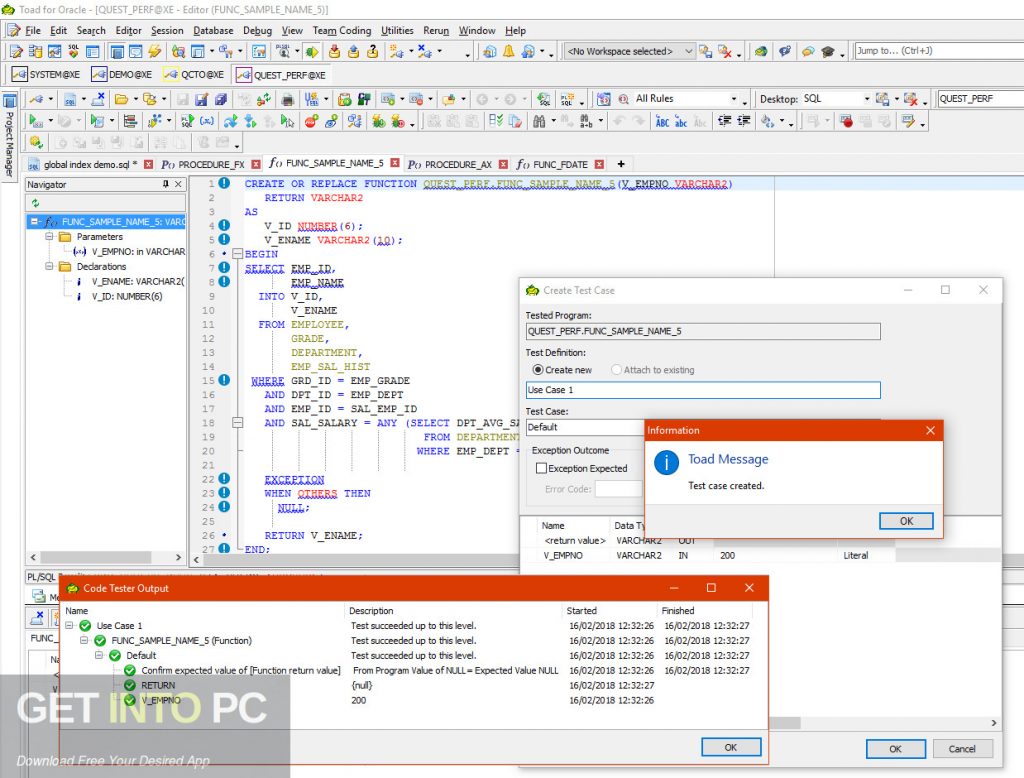The width and height of the screenshot is (1024, 778).
Task: Add a new editor tab with plus icon
Action: (x=621, y=164)
